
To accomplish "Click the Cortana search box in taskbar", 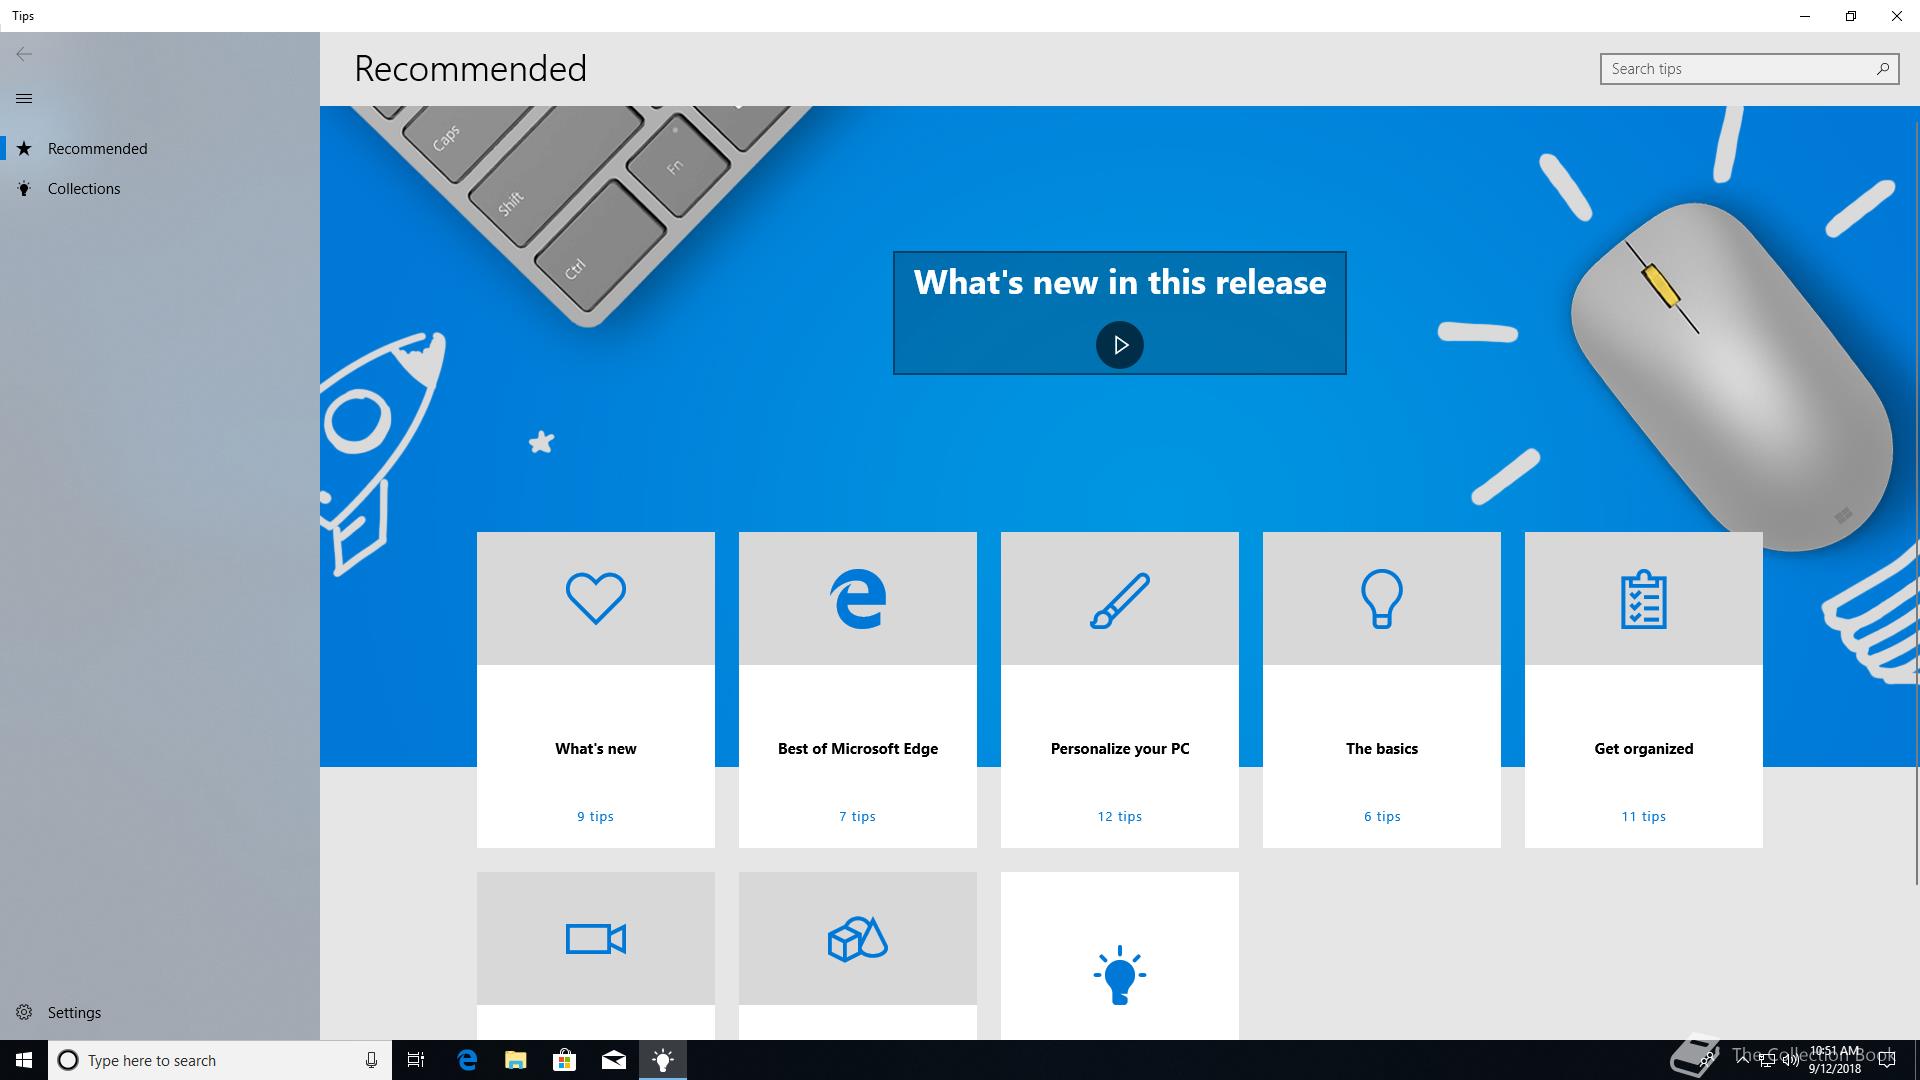I will tap(220, 1060).
